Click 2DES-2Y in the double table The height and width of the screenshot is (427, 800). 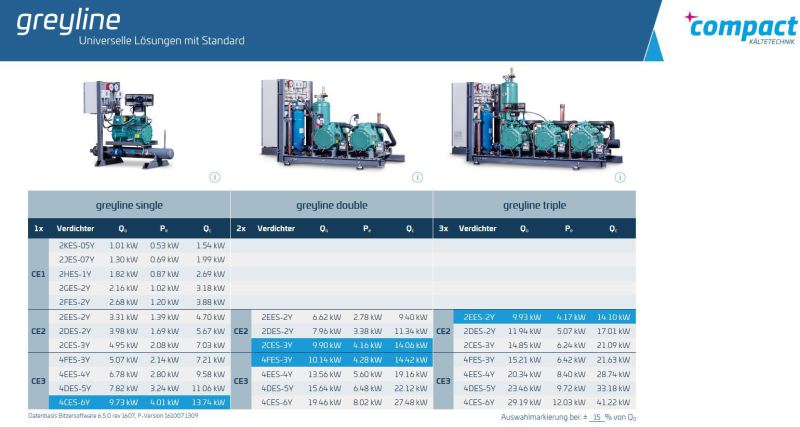click(x=277, y=331)
